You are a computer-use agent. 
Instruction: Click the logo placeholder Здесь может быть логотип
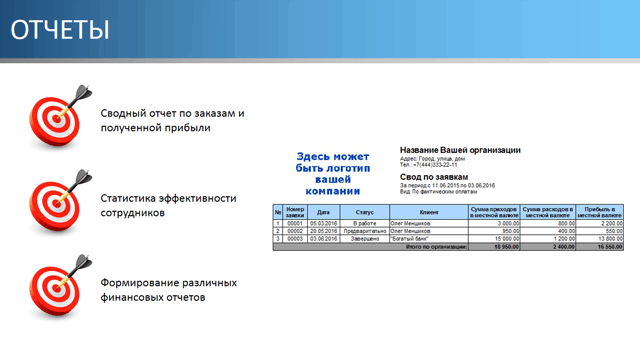(333, 173)
